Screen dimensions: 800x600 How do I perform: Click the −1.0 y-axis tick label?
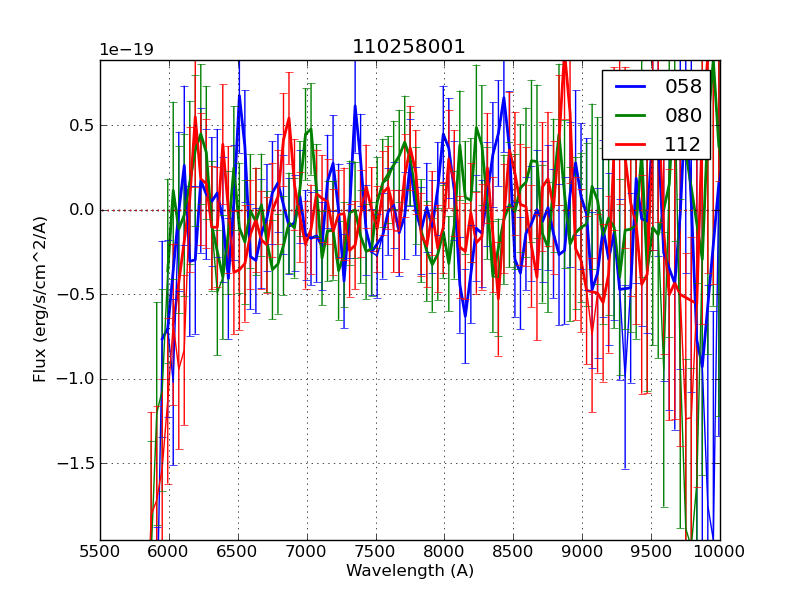click(x=75, y=379)
